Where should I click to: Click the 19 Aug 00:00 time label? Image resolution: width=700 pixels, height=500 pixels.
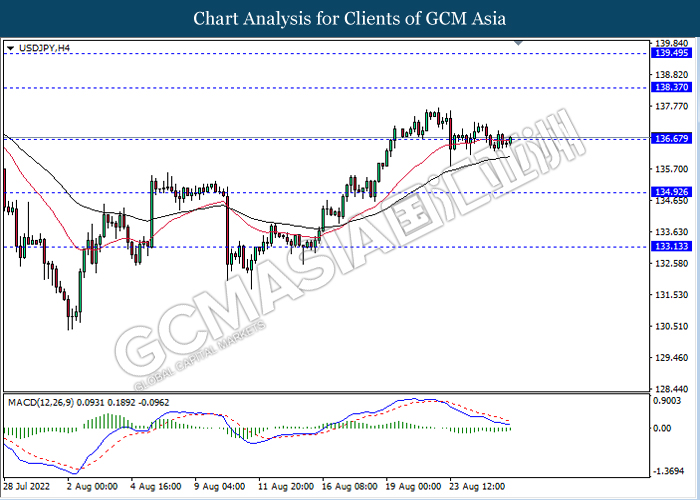414,486
